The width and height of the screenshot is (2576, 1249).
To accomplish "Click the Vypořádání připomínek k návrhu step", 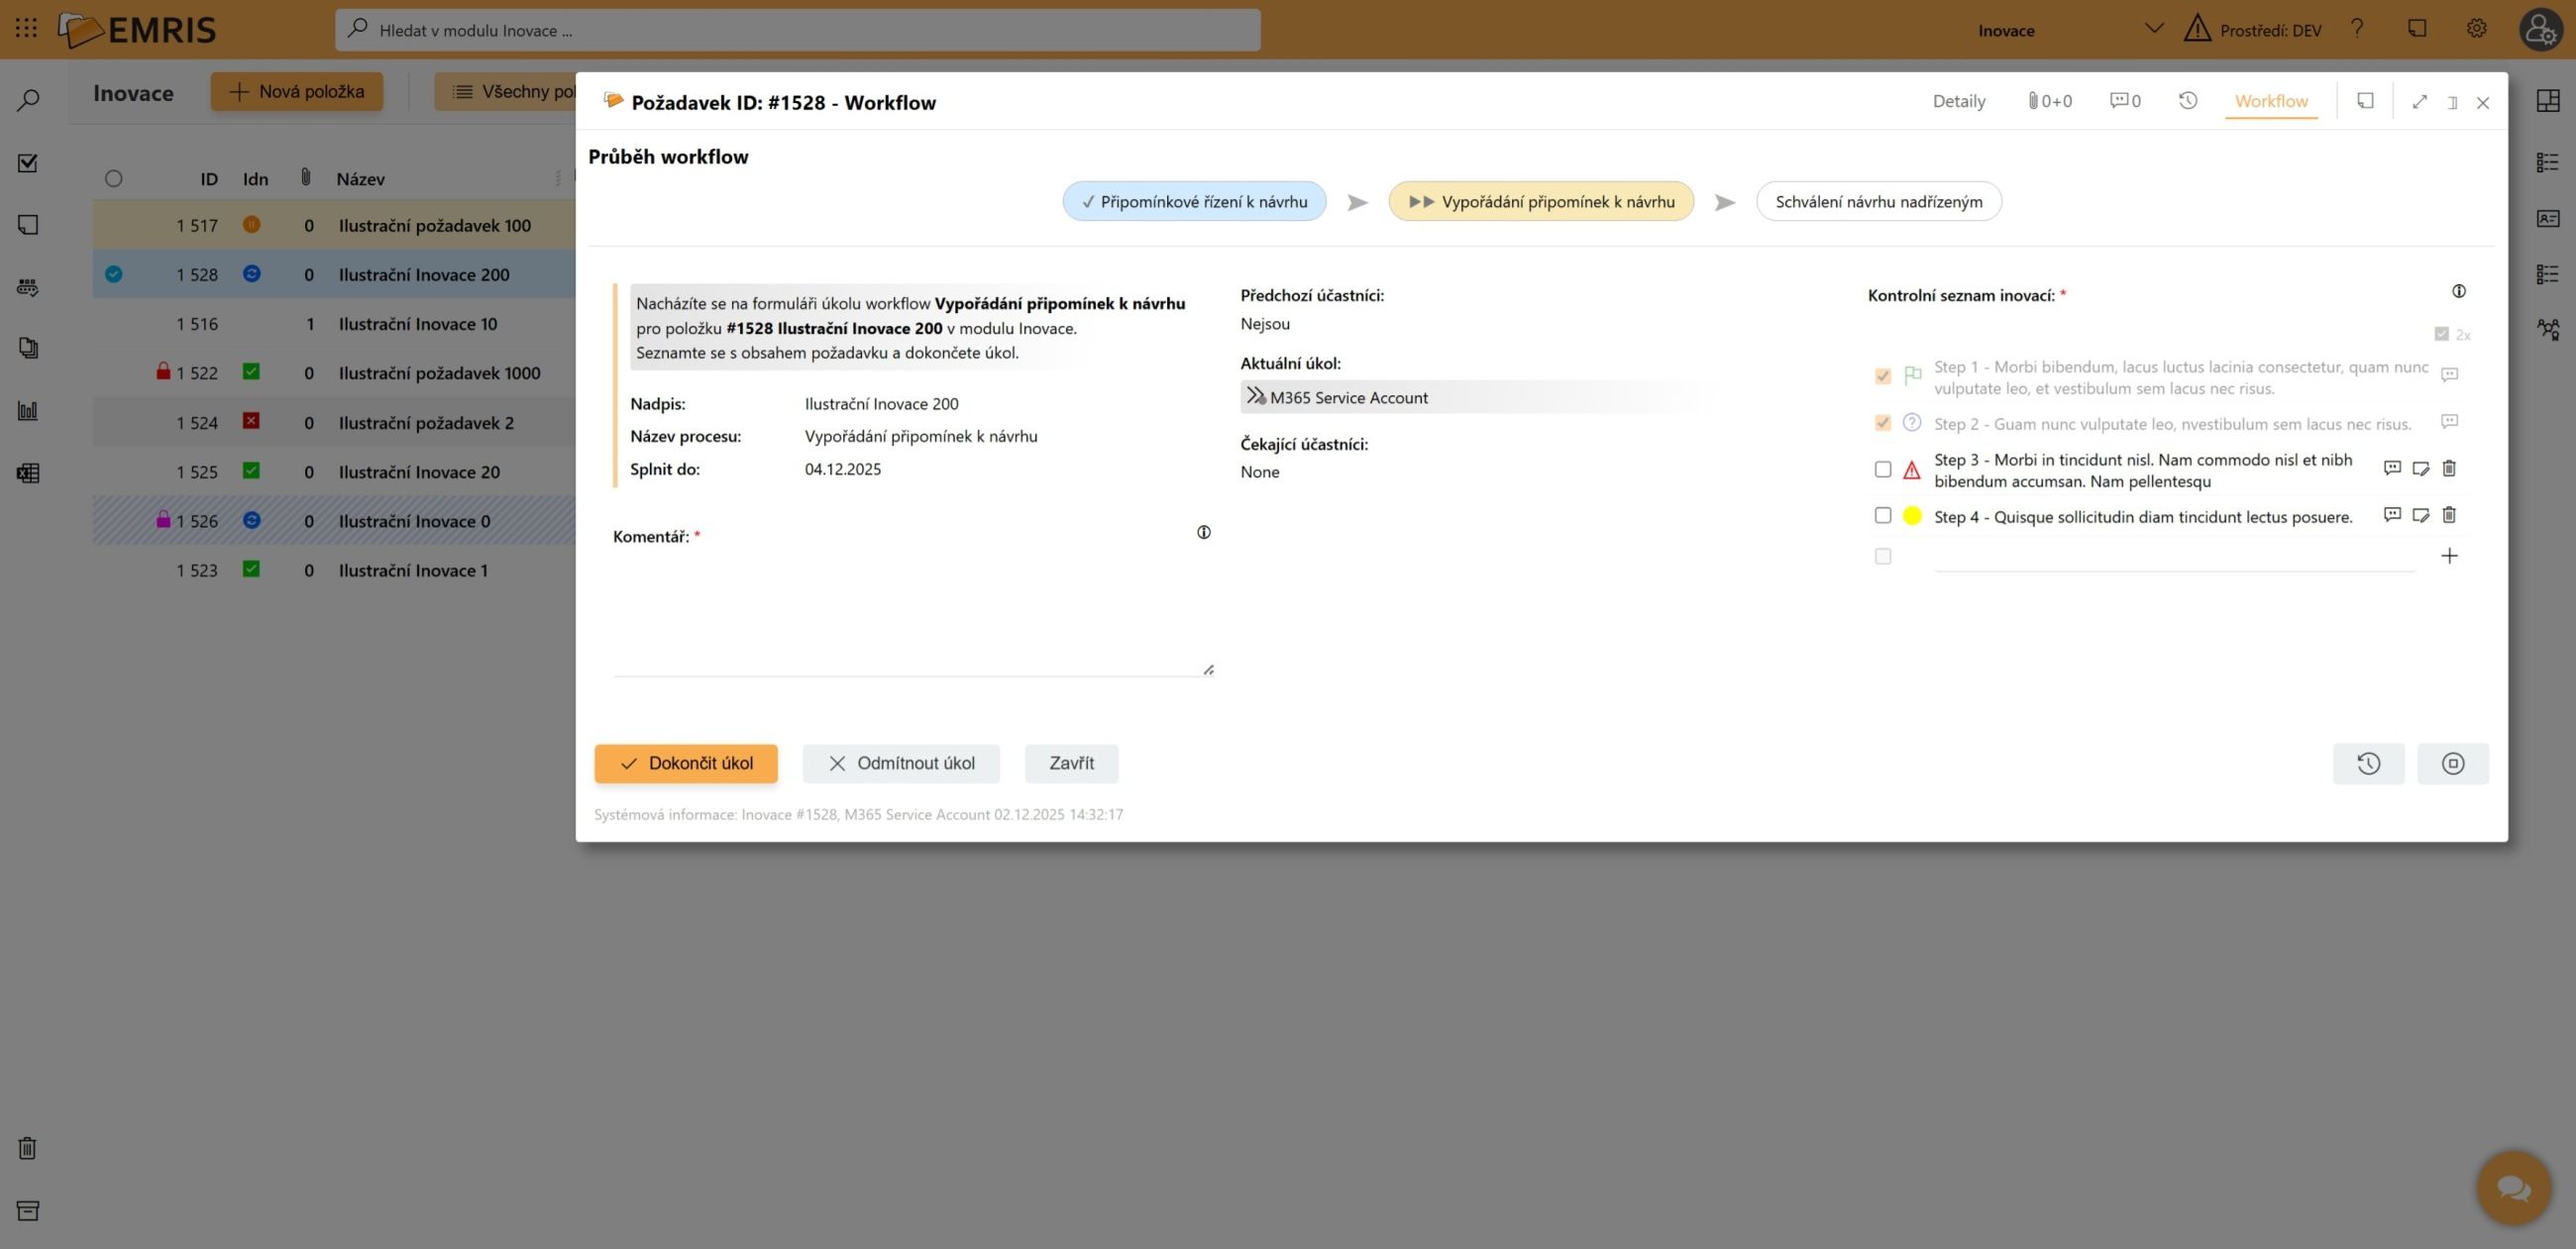I will 1541,202.
